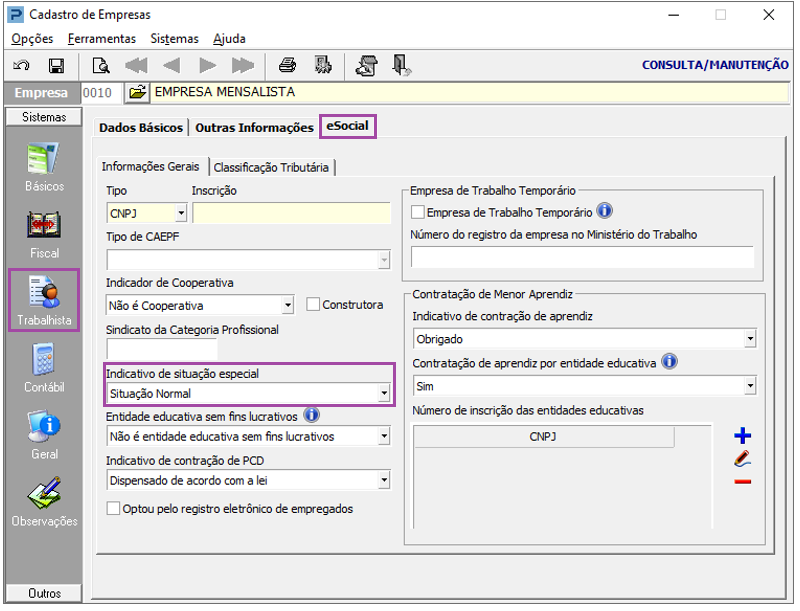Open Entidade educativa sem fins lucrativos dropdown
Screen dimensions: 800x611
(384, 437)
